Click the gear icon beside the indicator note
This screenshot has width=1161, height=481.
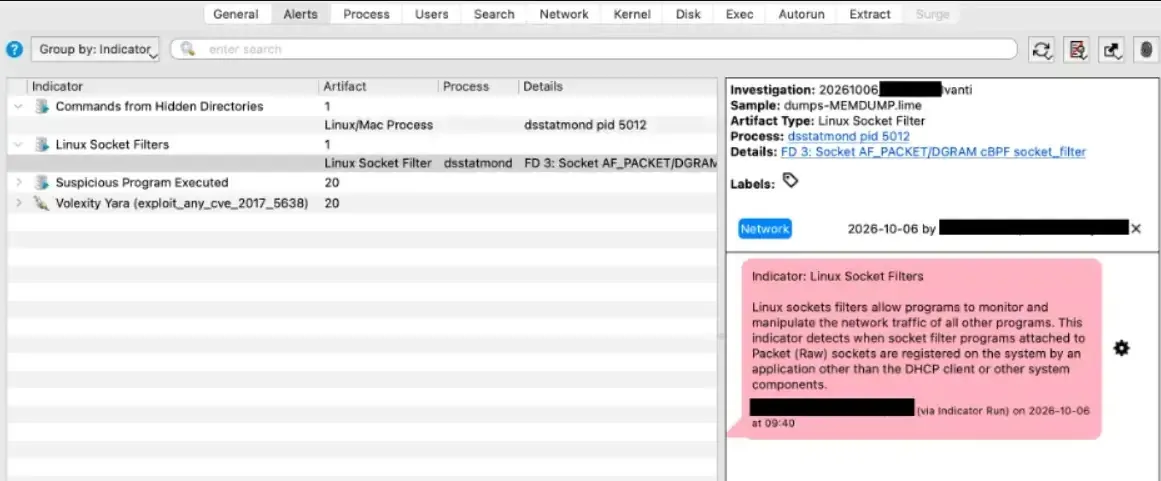coord(1122,348)
